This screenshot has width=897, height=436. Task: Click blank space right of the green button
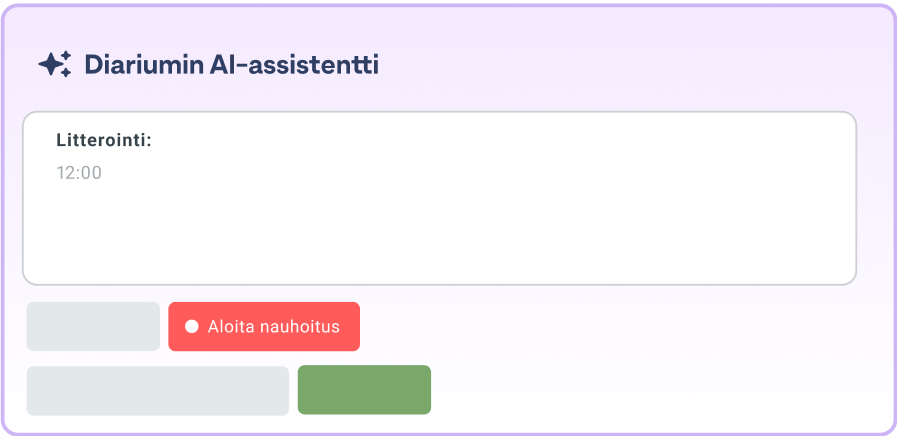pos(650,390)
